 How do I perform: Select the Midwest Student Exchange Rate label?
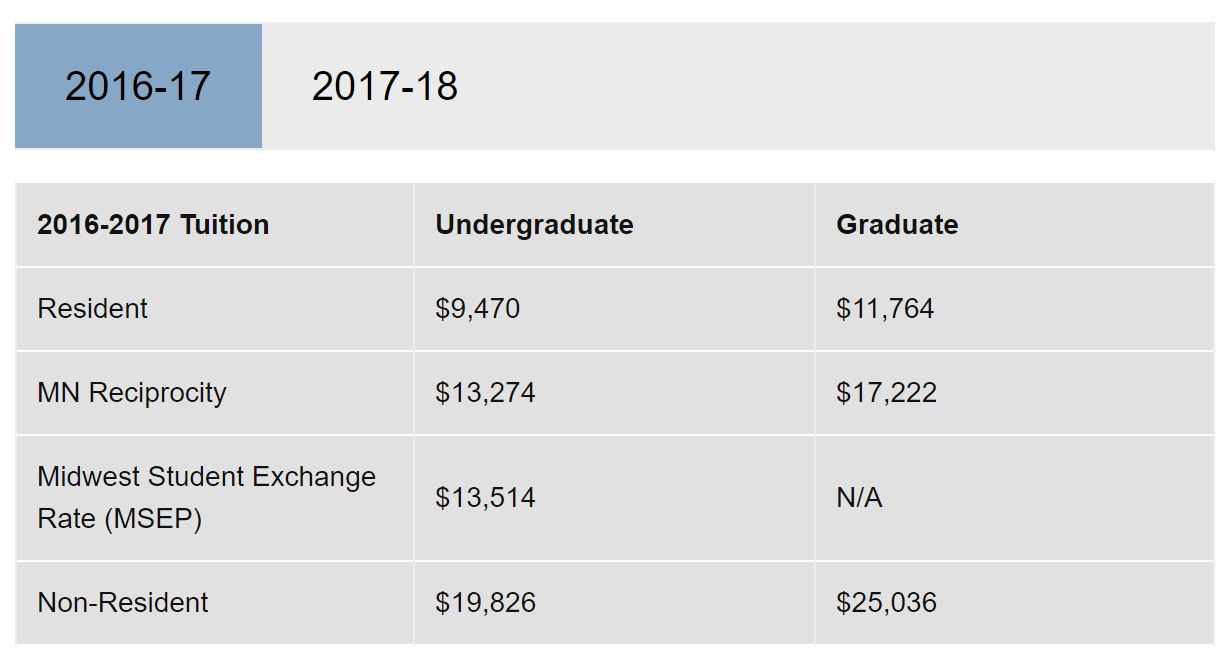click(206, 498)
